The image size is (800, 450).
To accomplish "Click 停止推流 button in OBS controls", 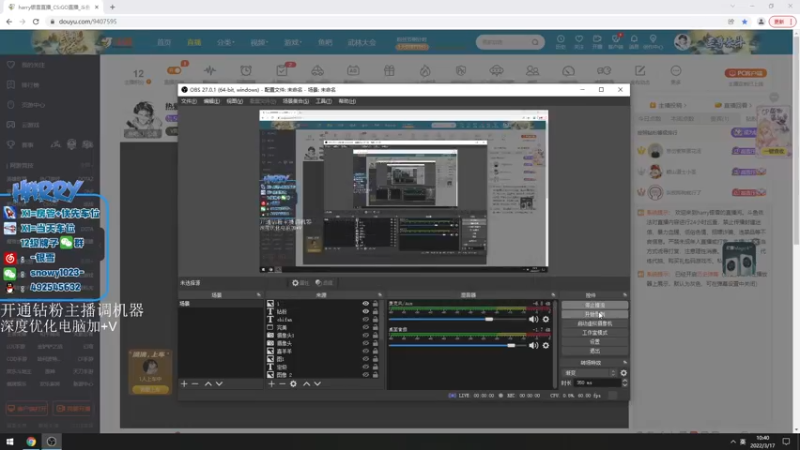I will (x=595, y=305).
